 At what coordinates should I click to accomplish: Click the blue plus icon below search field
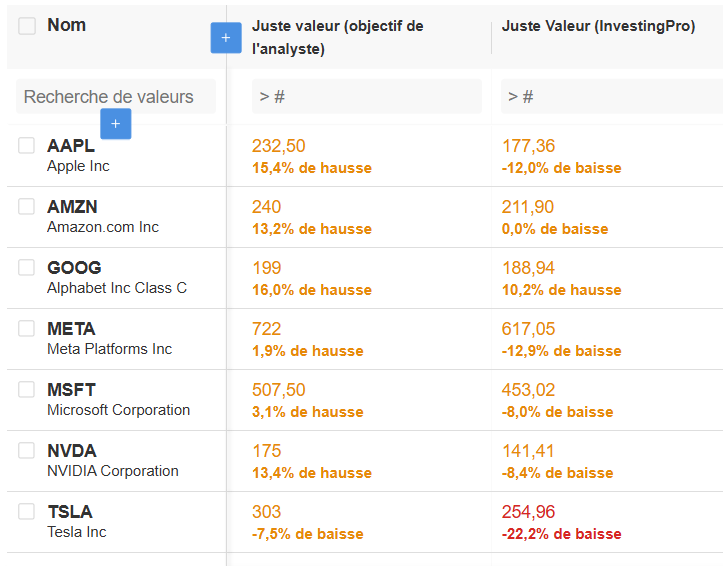115,124
